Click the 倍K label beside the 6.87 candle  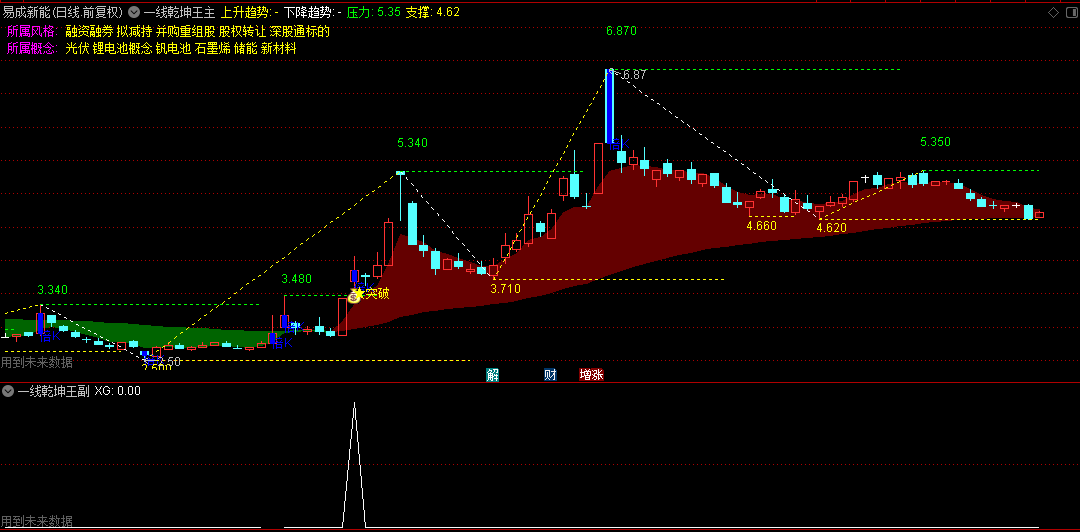tap(620, 143)
